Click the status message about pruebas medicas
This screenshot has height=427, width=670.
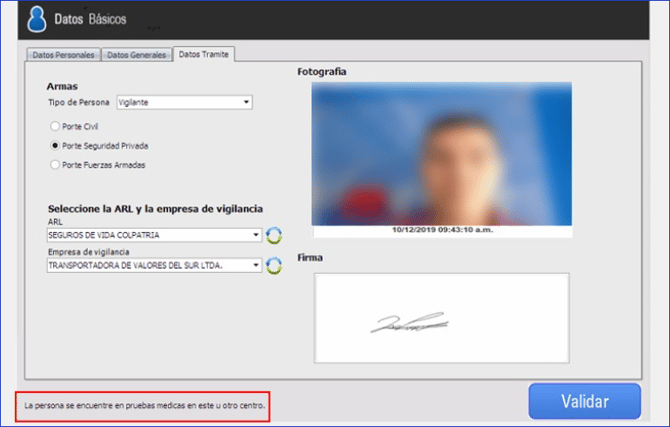tap(144, 406)
